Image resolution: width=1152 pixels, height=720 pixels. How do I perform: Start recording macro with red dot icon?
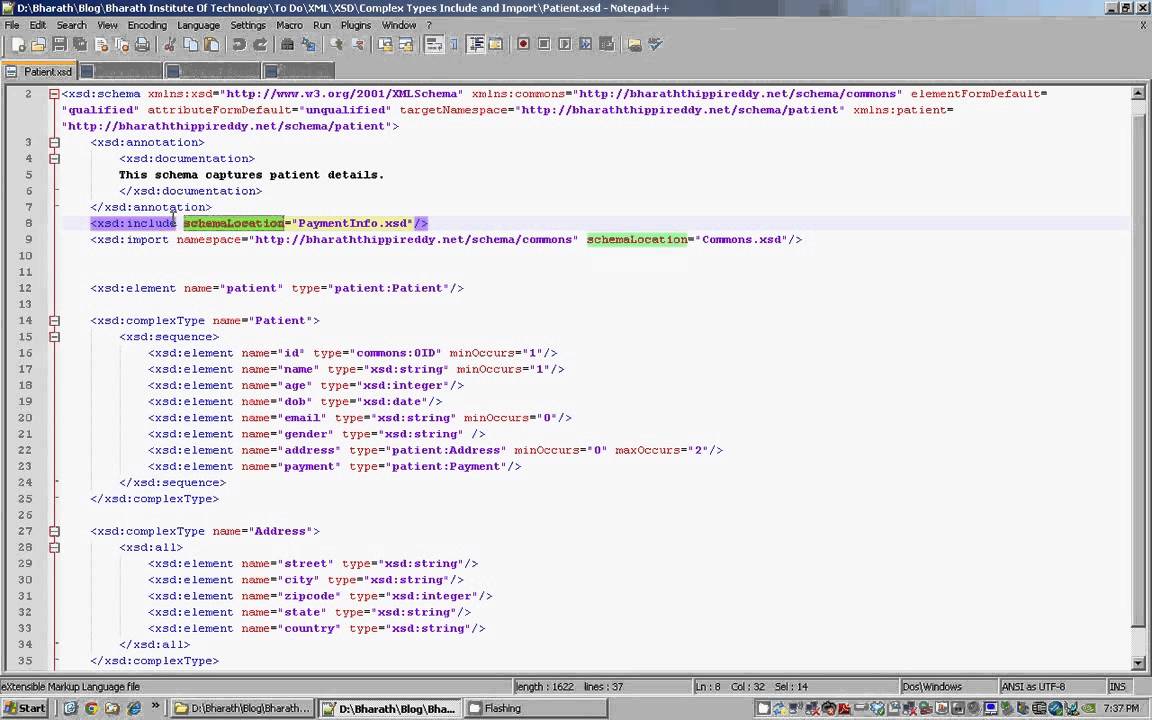(x=523, y=45)
